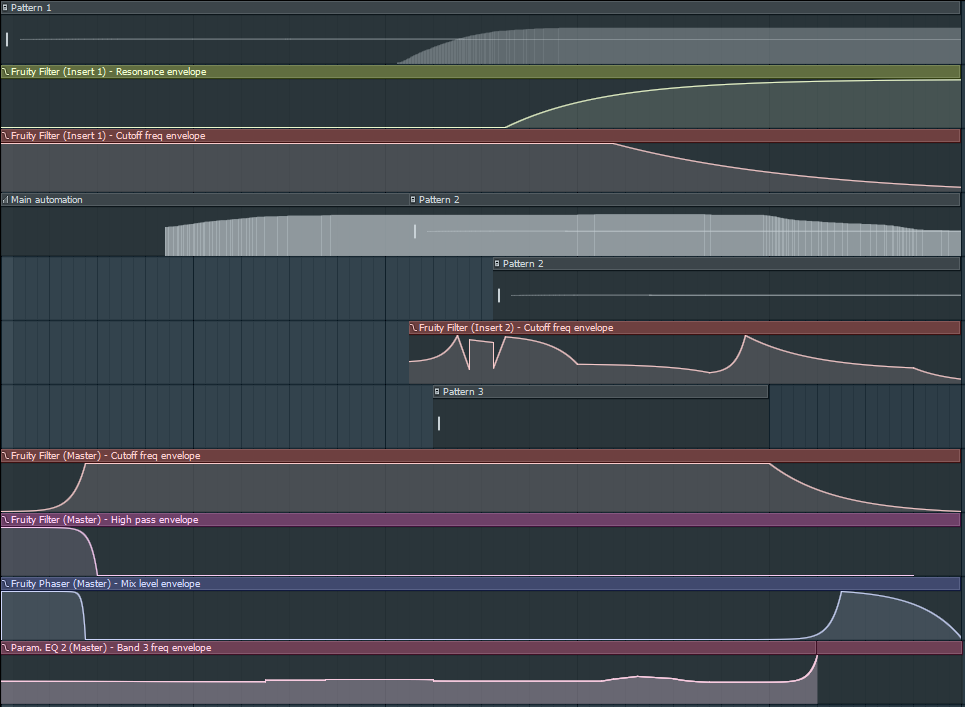Click the Insert 1 Cutoff freq envelope icon
Image resolution: width=965 pixels, height=707 pixels.
point(5,136)
